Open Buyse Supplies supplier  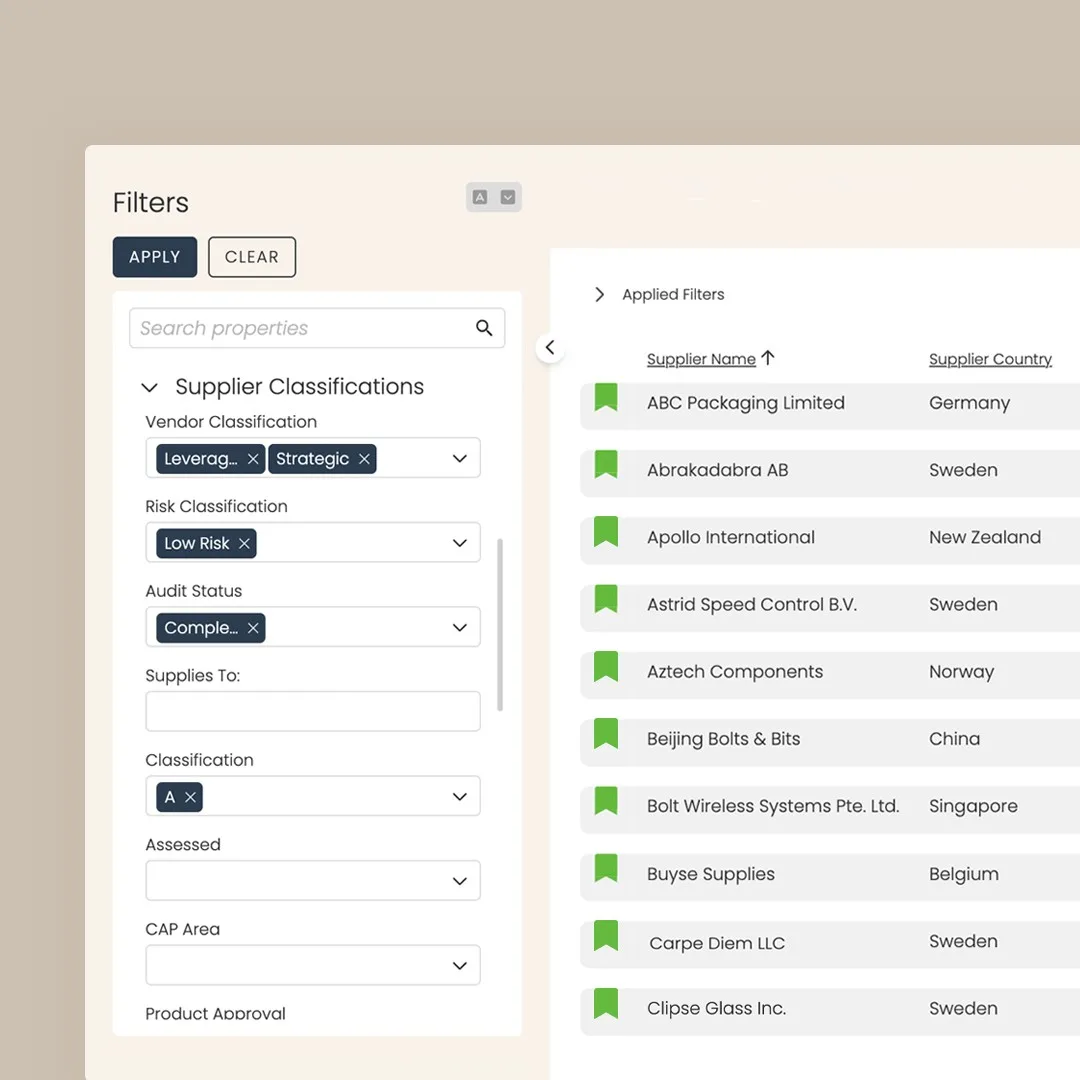coord(710,874)
